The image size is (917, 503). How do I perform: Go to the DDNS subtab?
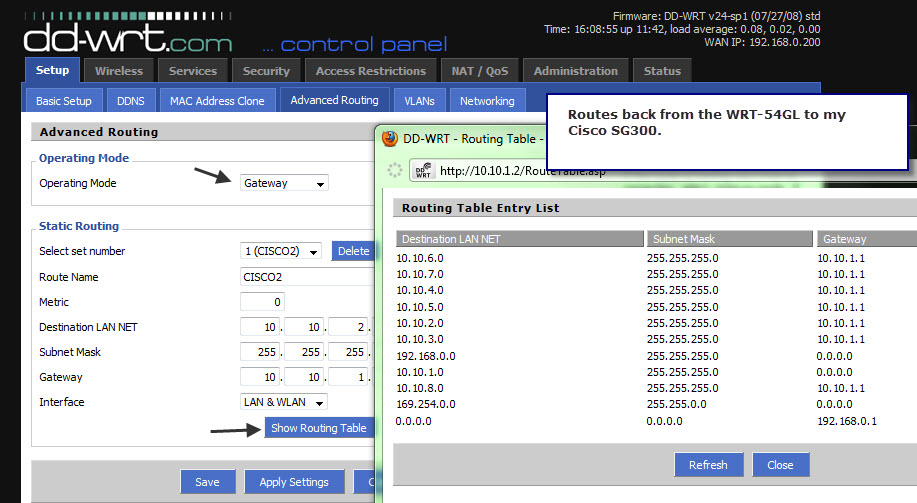pyautogui.click(x=130, y=101)
